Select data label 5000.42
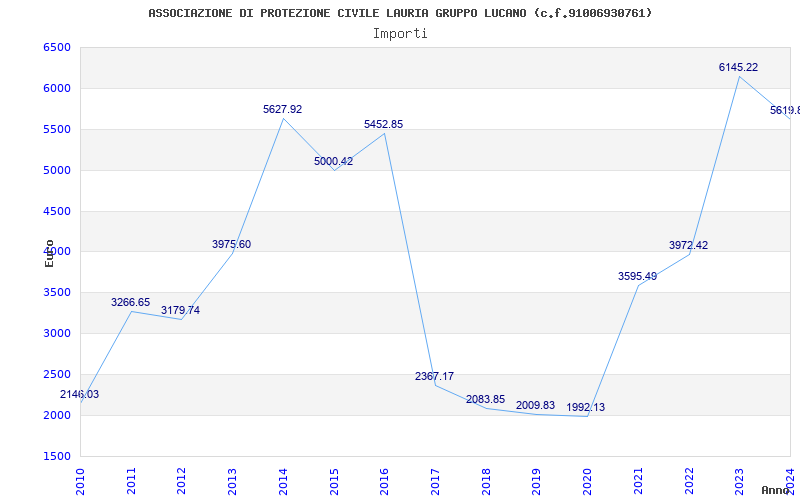This screenshot has width=800, height=500. [x=334, y=161]
